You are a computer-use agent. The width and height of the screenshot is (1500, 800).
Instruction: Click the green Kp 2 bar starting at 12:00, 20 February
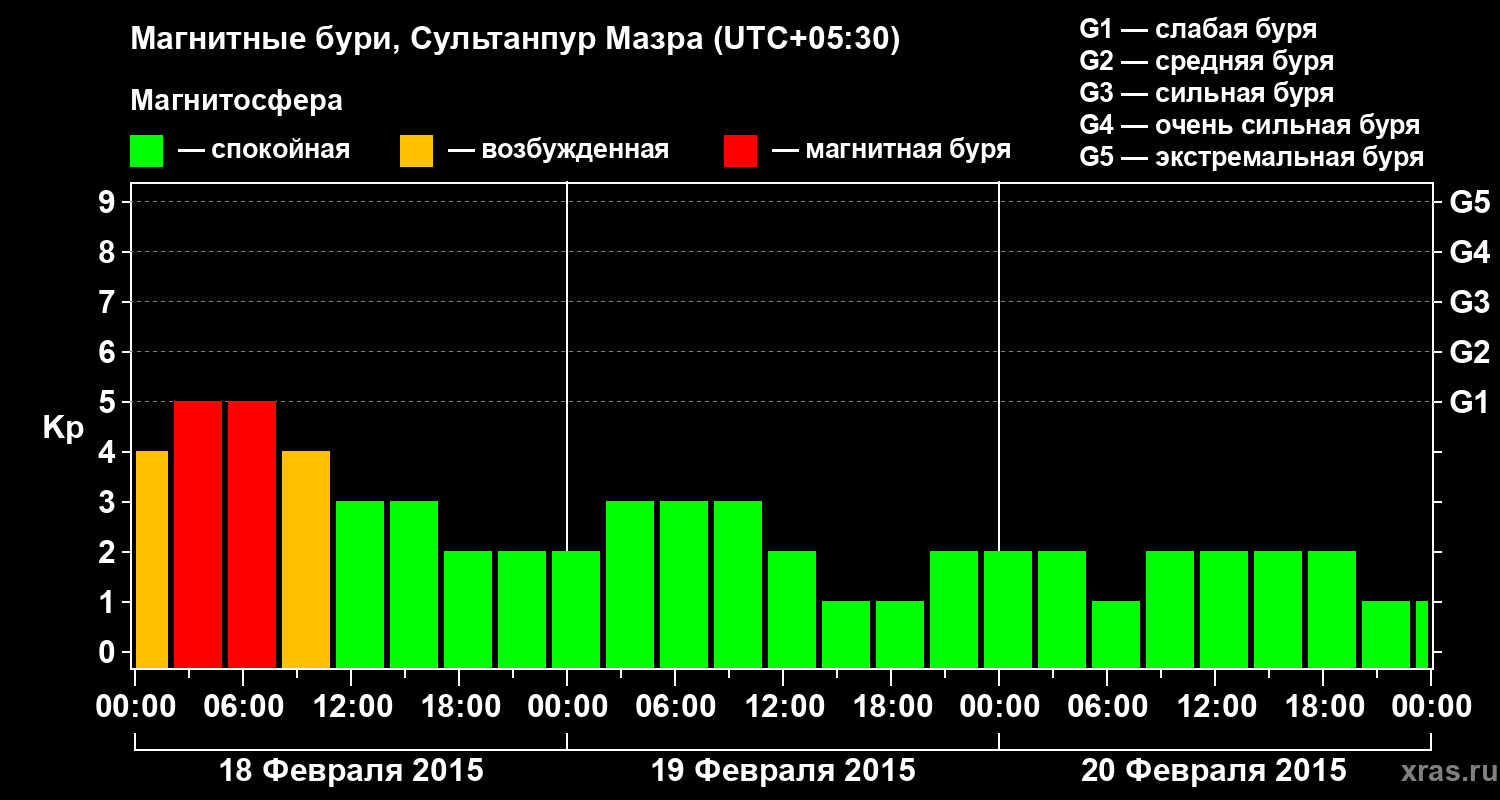pyautogui.click(x=1224, y=609)
